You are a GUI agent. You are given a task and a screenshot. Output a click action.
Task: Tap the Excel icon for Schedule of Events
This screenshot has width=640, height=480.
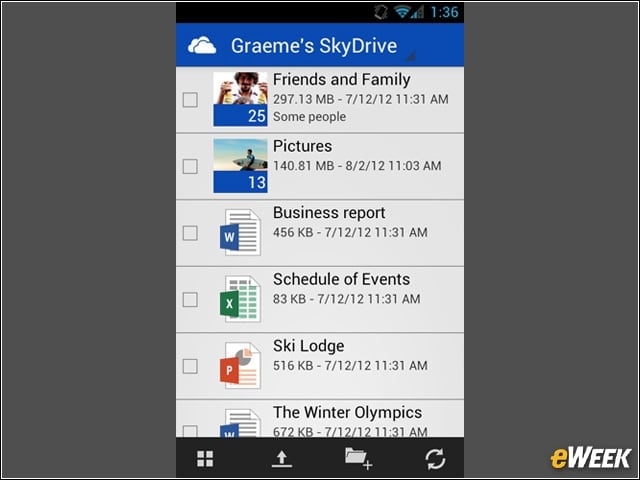pyautogui.click(x=240, y=299)
